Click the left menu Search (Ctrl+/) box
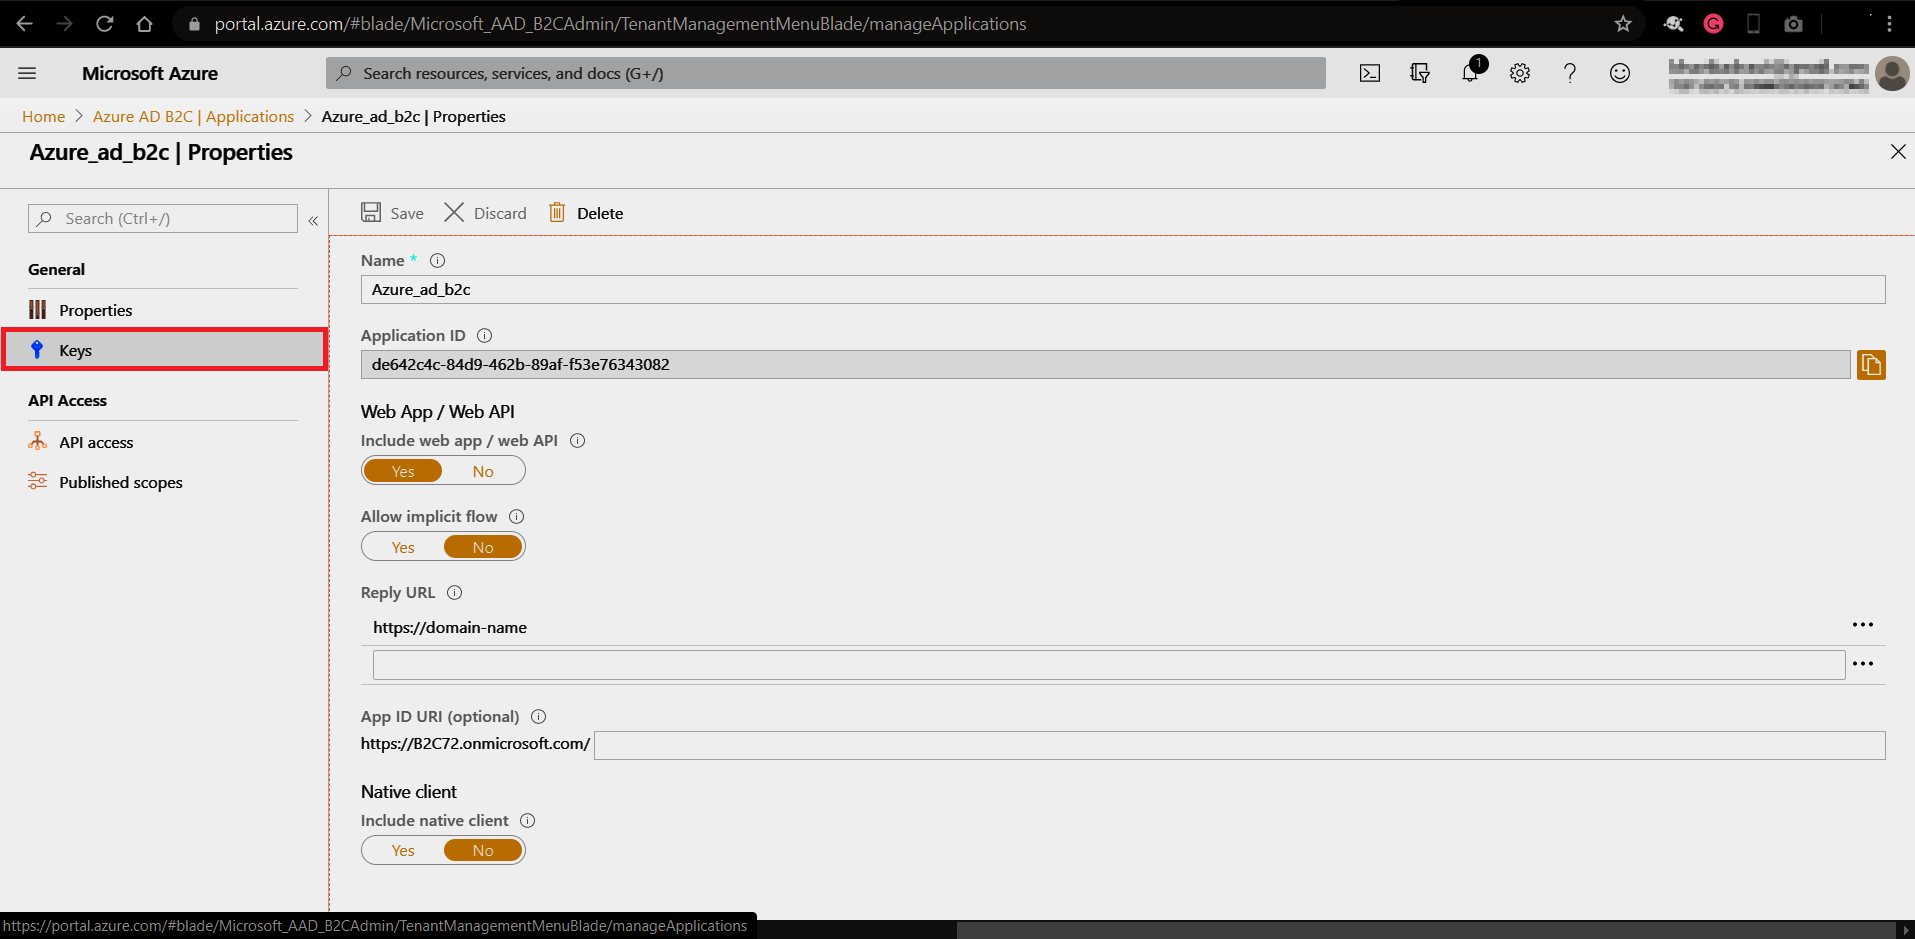The height and width of the screenshot is (939, 1915). [x=163, y=219]
